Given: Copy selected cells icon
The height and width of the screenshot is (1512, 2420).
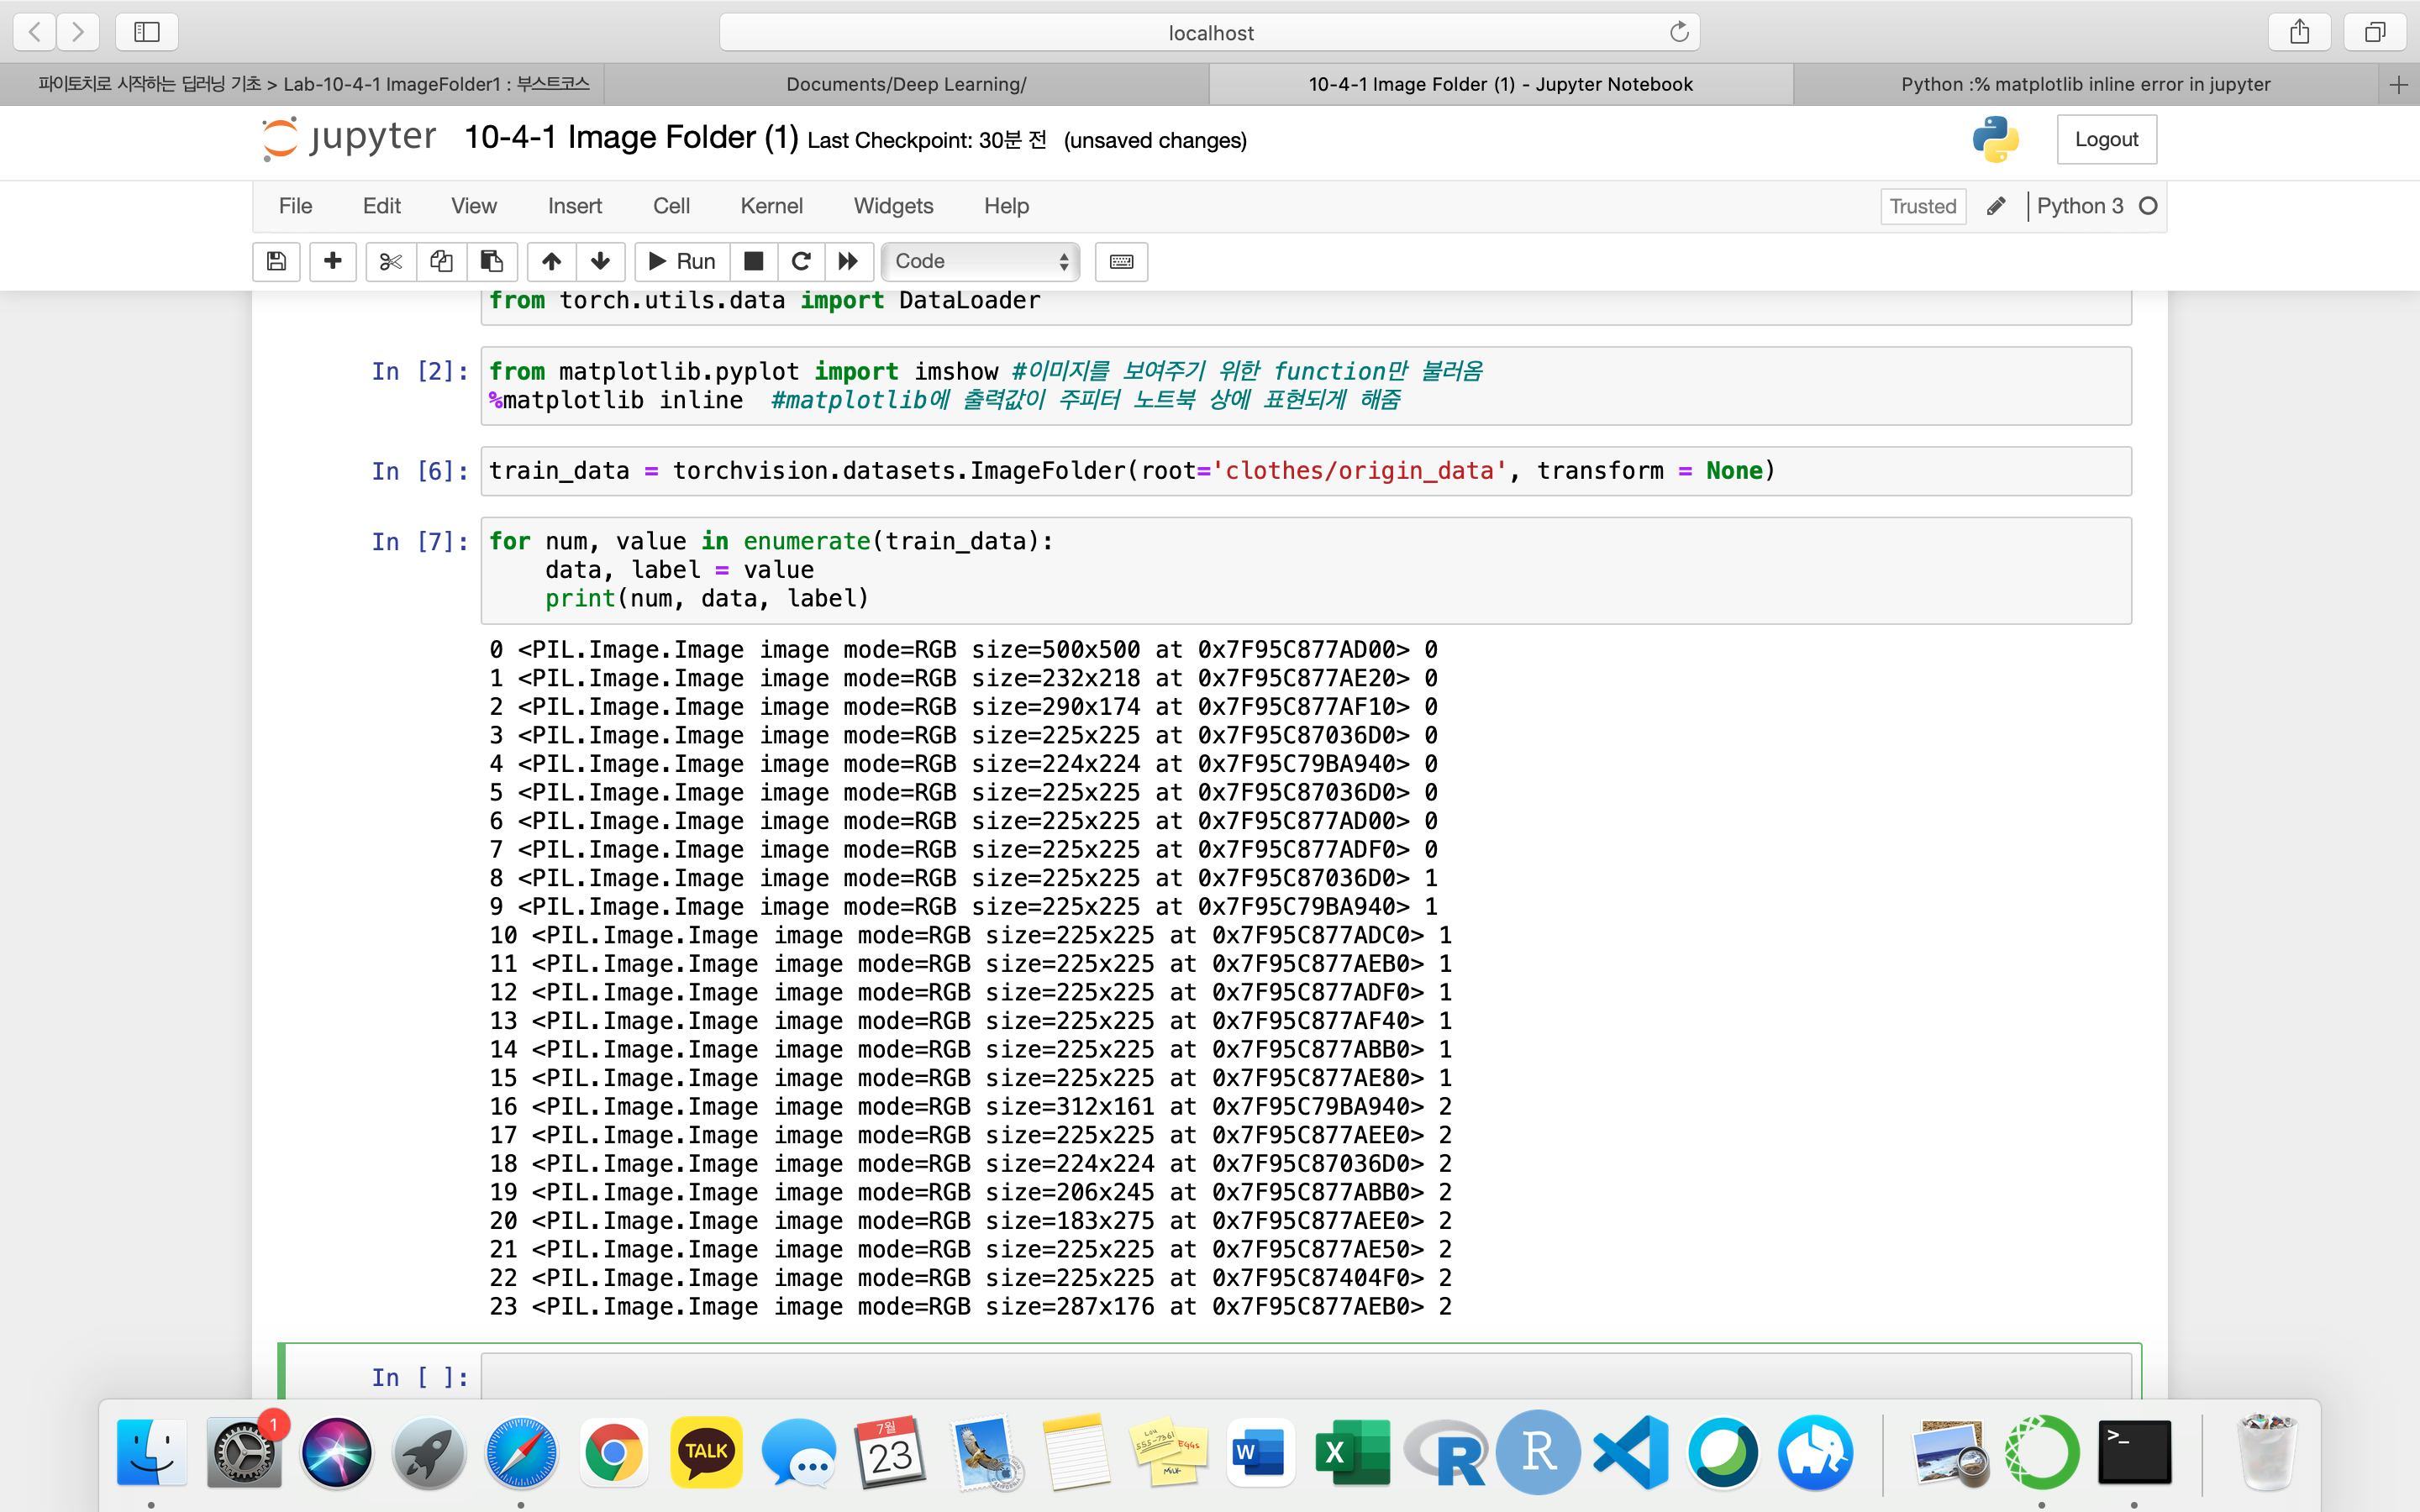Looking at the screenshot, I should pos(441,261).
